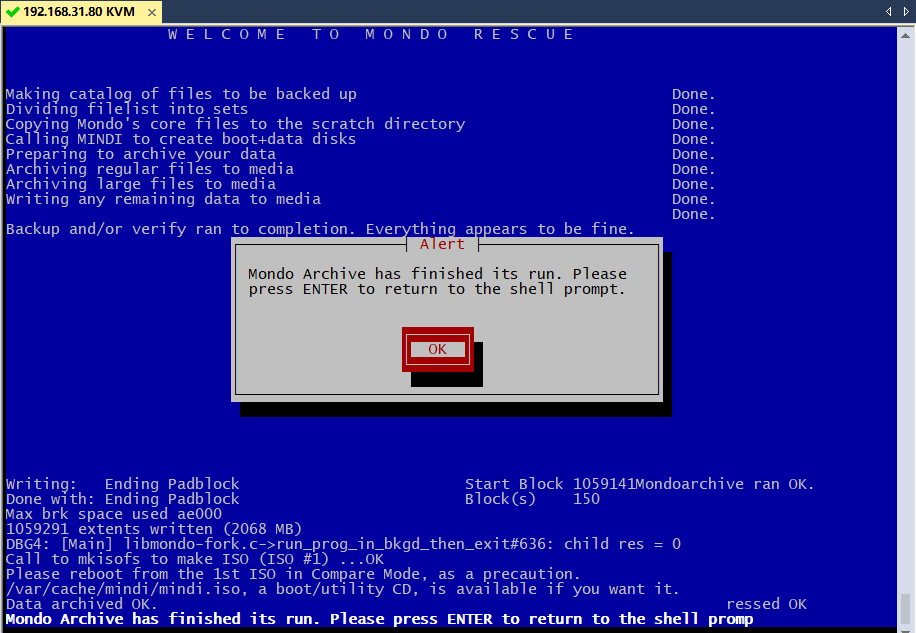Click the 'Call to mkisofs' log line
This screenshot has height=633, width=916.
[195, 559]
